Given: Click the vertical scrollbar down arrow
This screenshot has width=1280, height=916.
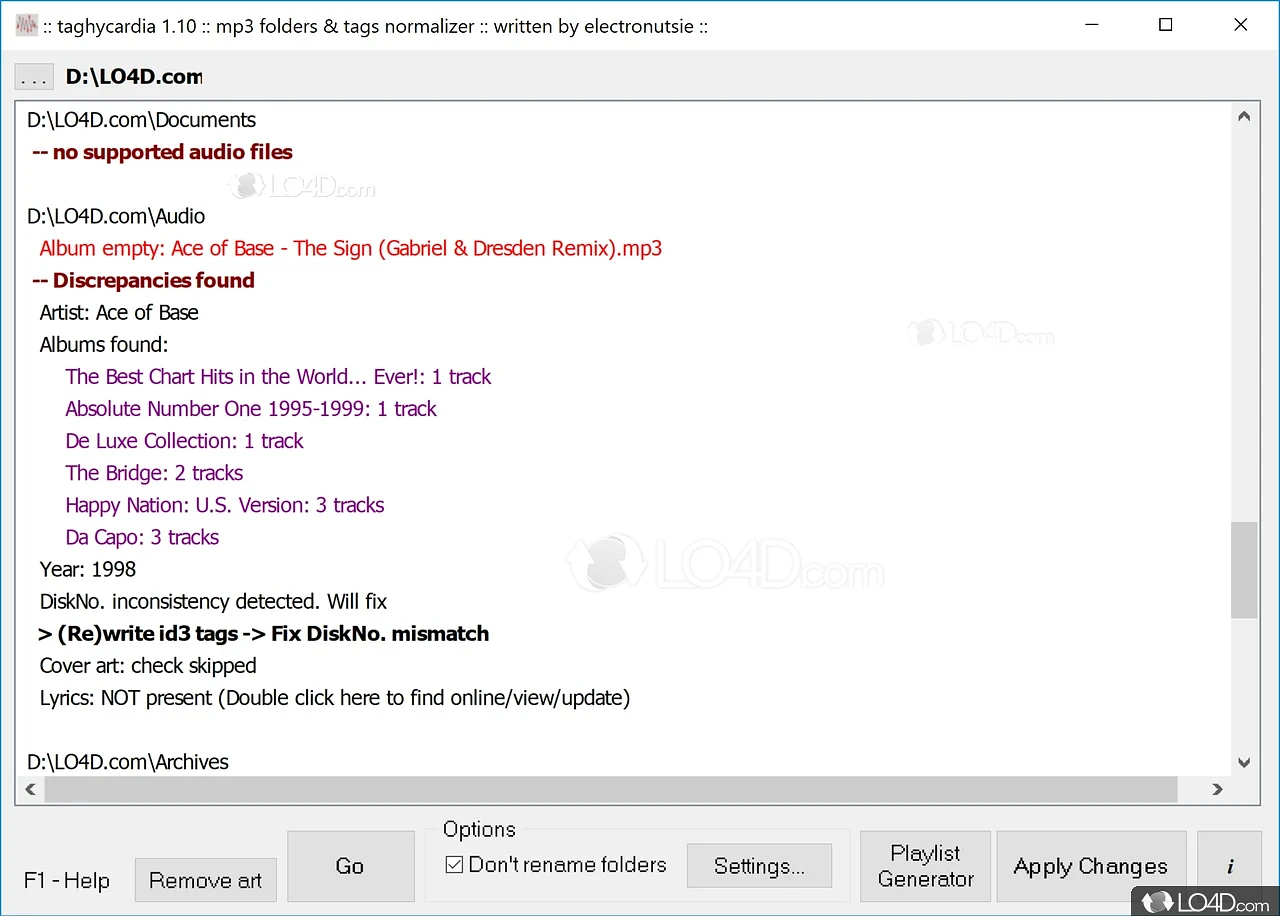Looking at the screenshot, I should (x=1244, y=762).
